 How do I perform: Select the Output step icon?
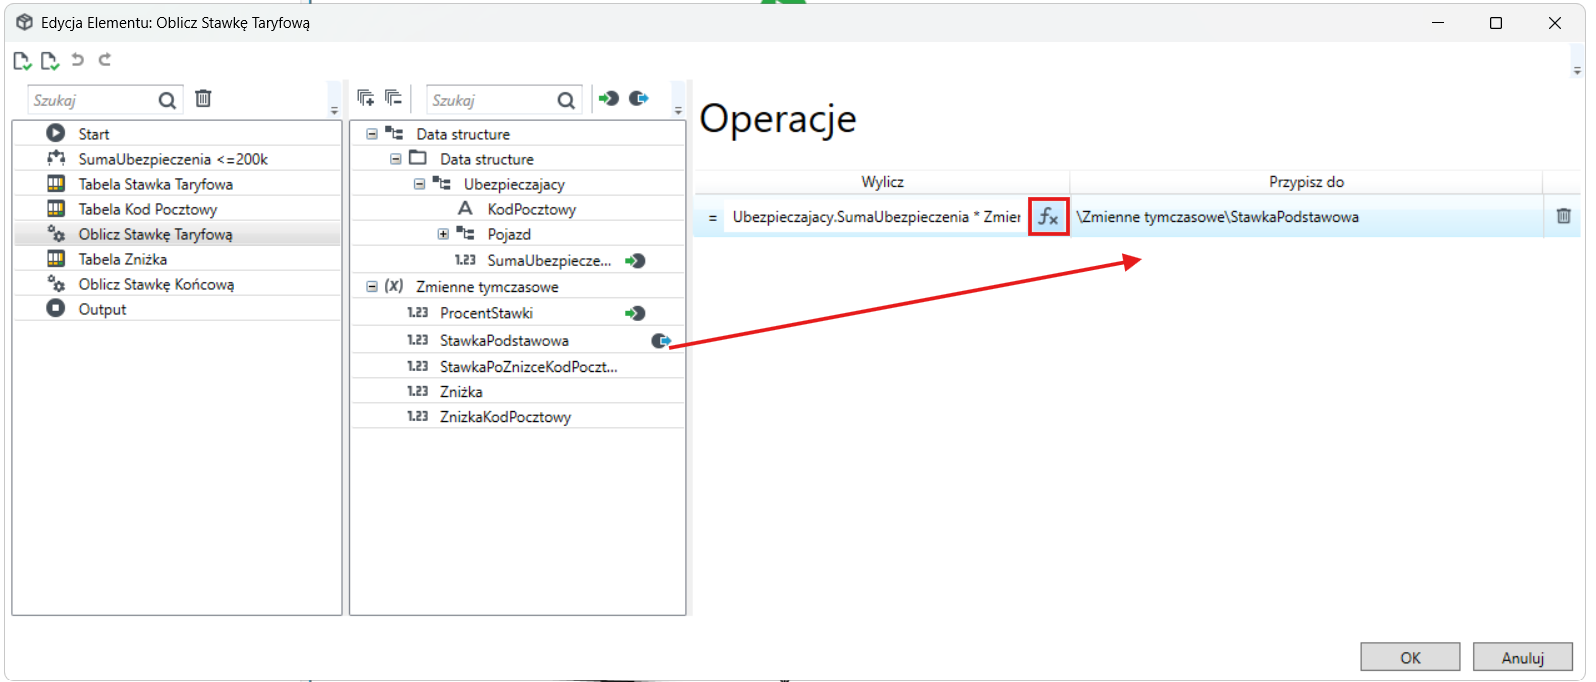tap(56, 308)
